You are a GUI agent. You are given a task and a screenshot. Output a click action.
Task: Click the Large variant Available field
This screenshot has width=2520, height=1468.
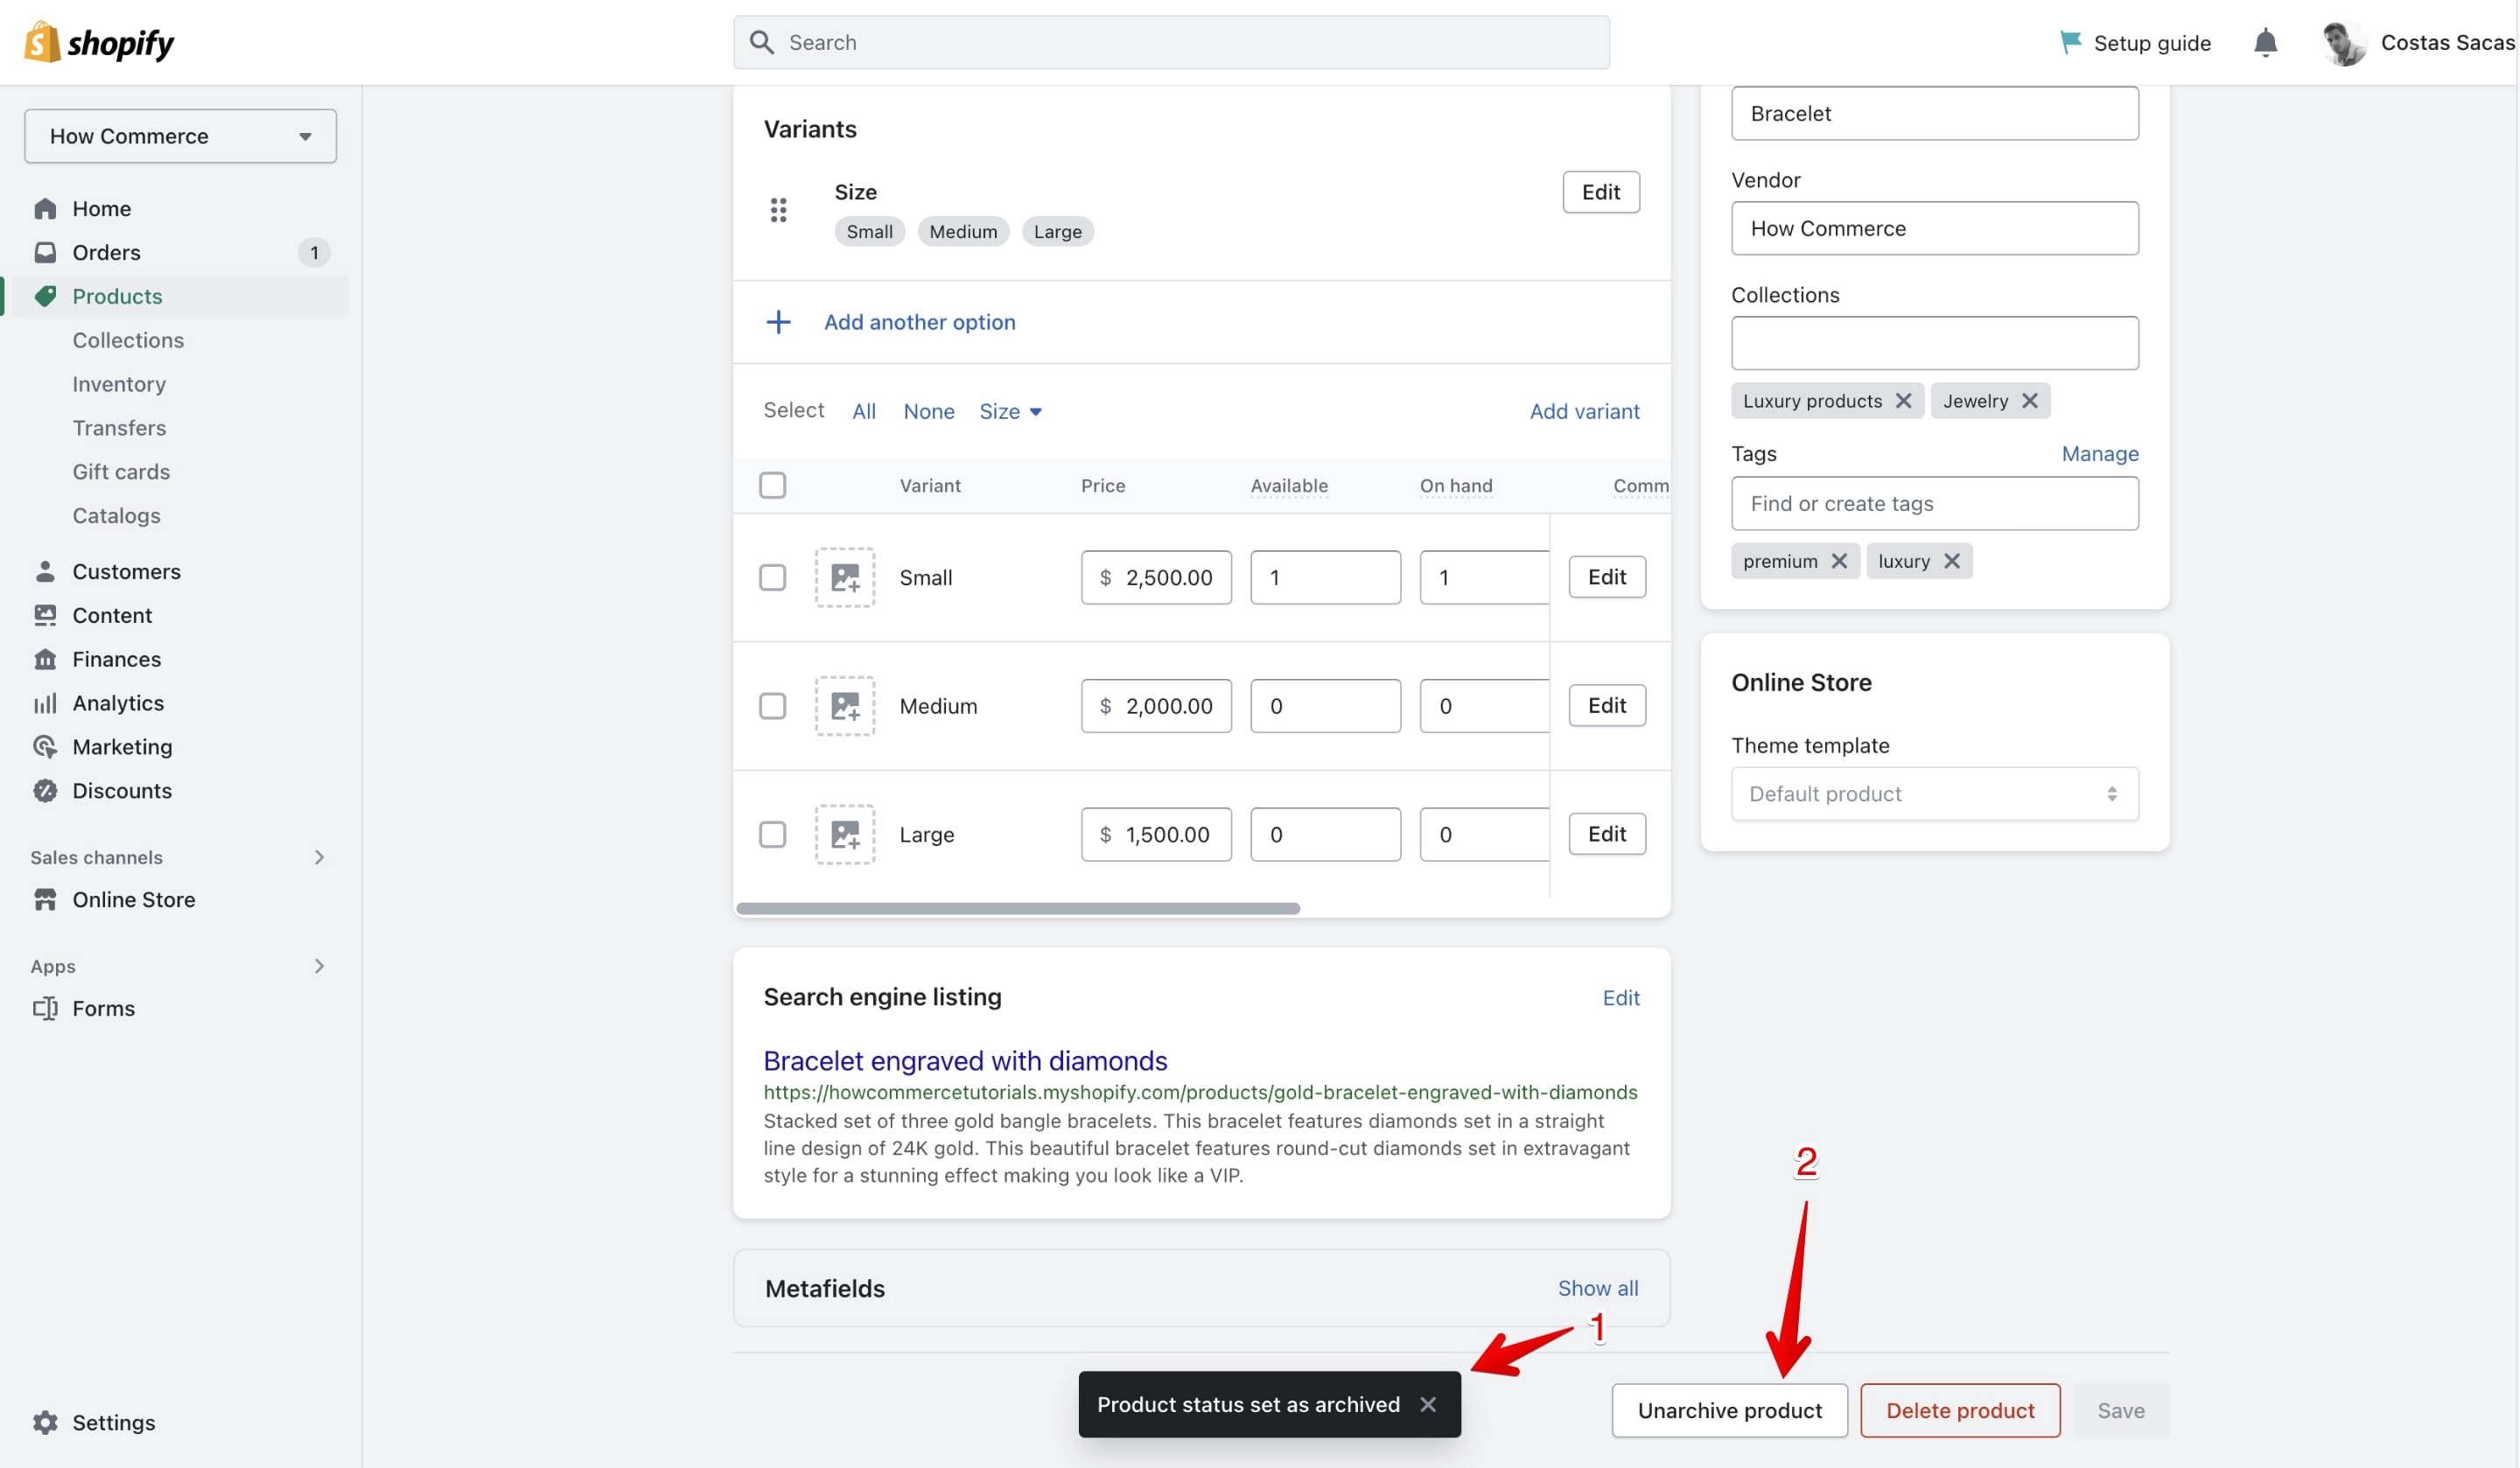pos(1325,834)
